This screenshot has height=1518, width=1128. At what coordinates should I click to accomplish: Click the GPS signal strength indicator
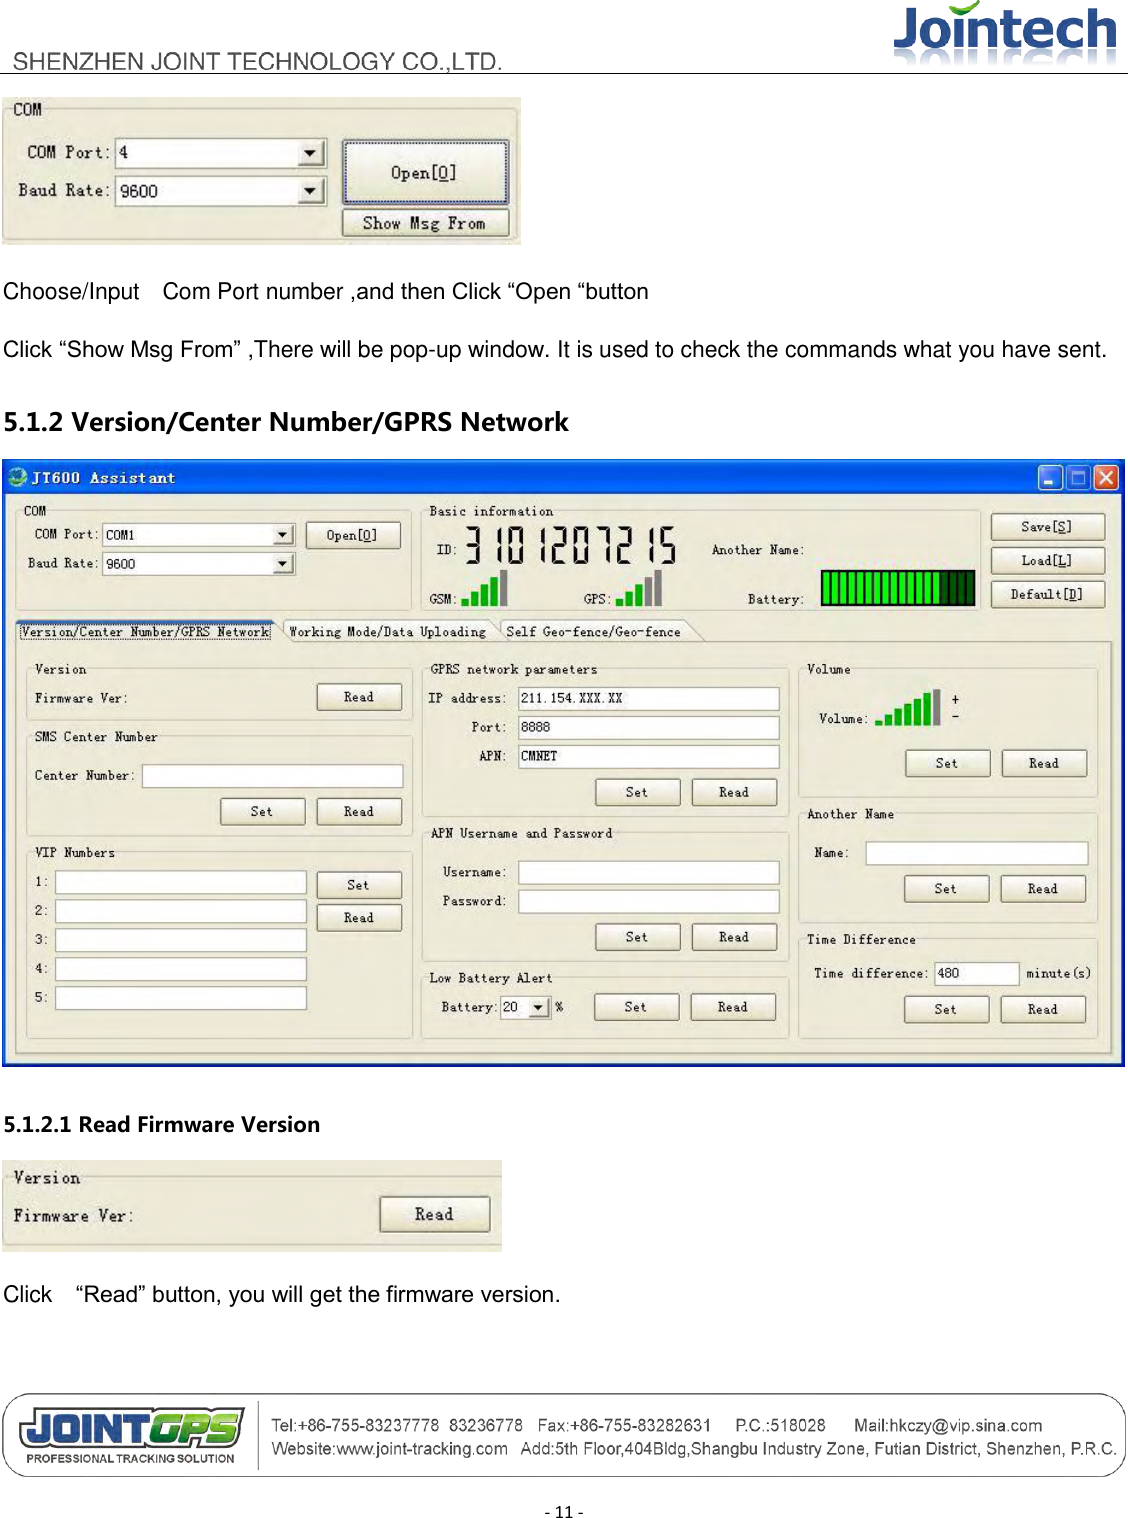point(640,591)
